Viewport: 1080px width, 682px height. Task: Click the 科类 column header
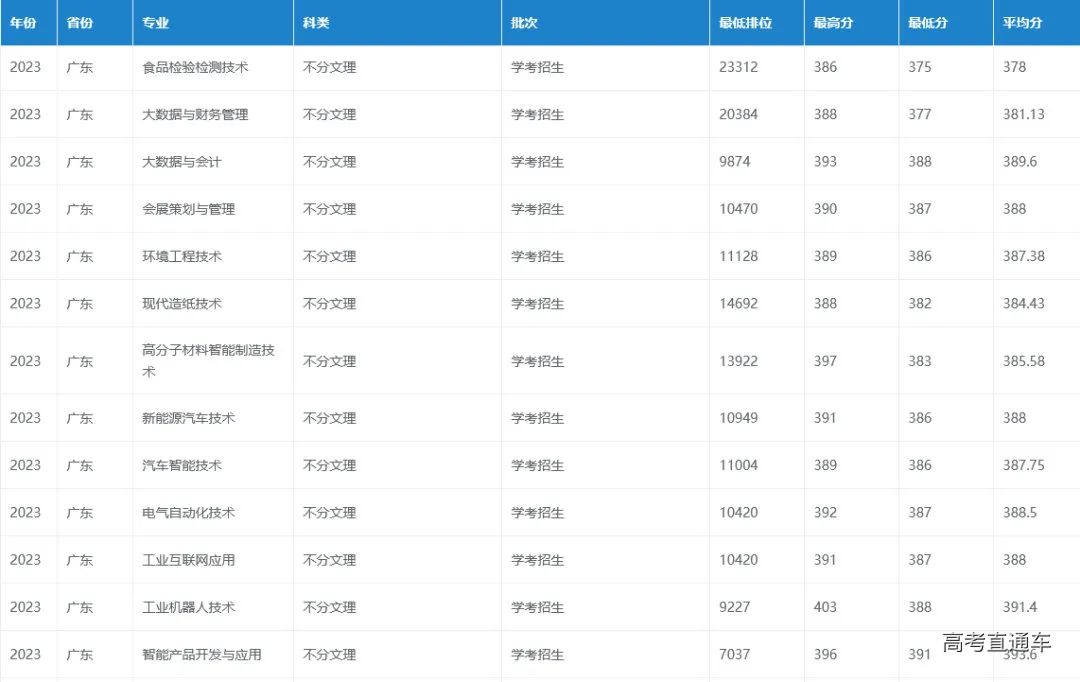coord(315,22)
